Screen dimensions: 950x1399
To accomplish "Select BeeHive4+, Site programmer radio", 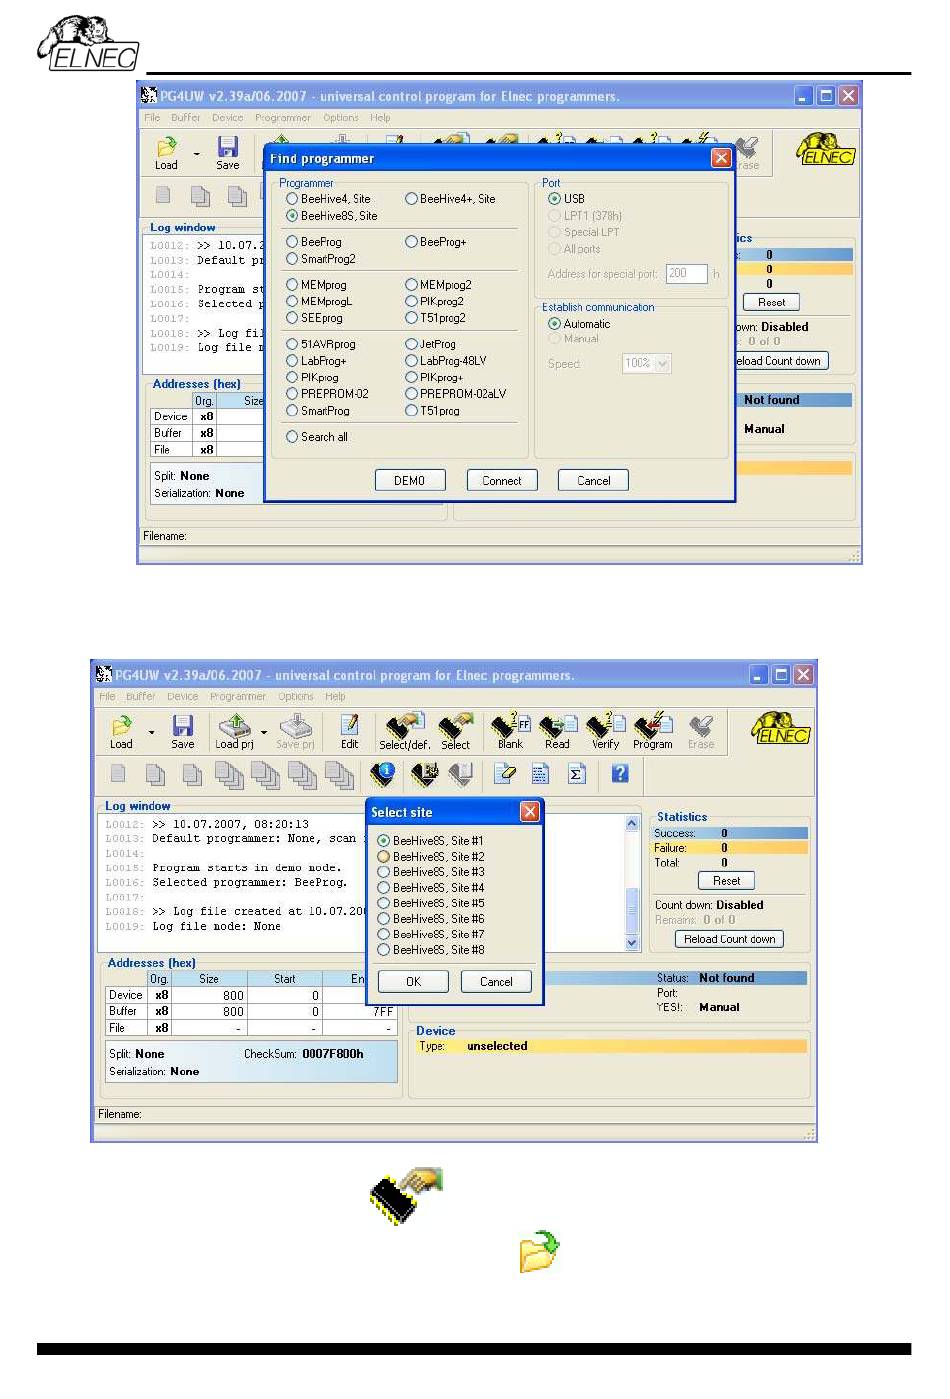I will click(411, 199).
